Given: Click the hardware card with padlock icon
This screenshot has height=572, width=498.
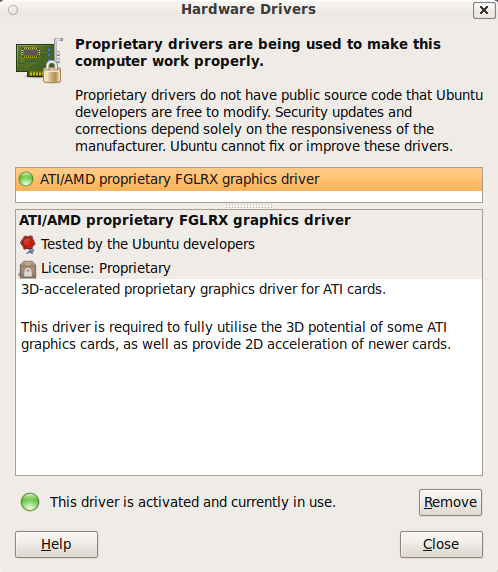Looking at the screenshot, I should 39,60.
